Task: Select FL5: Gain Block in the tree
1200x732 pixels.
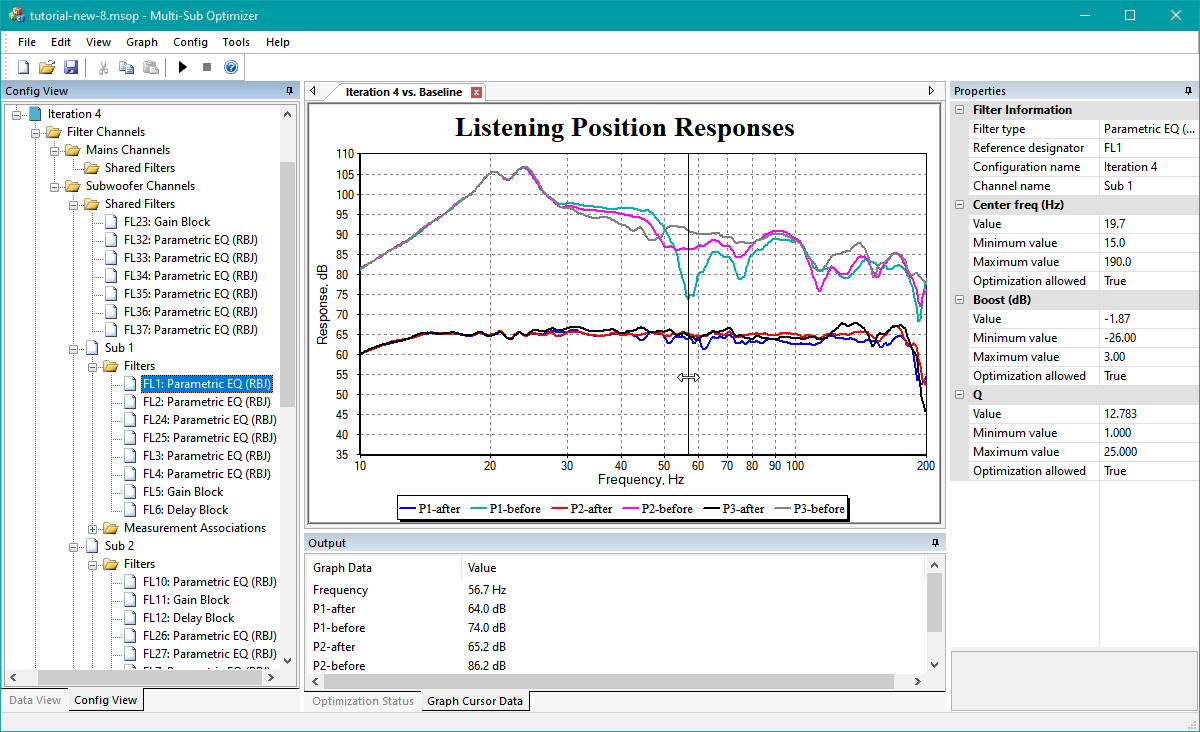Action: (x=182, y=492)
